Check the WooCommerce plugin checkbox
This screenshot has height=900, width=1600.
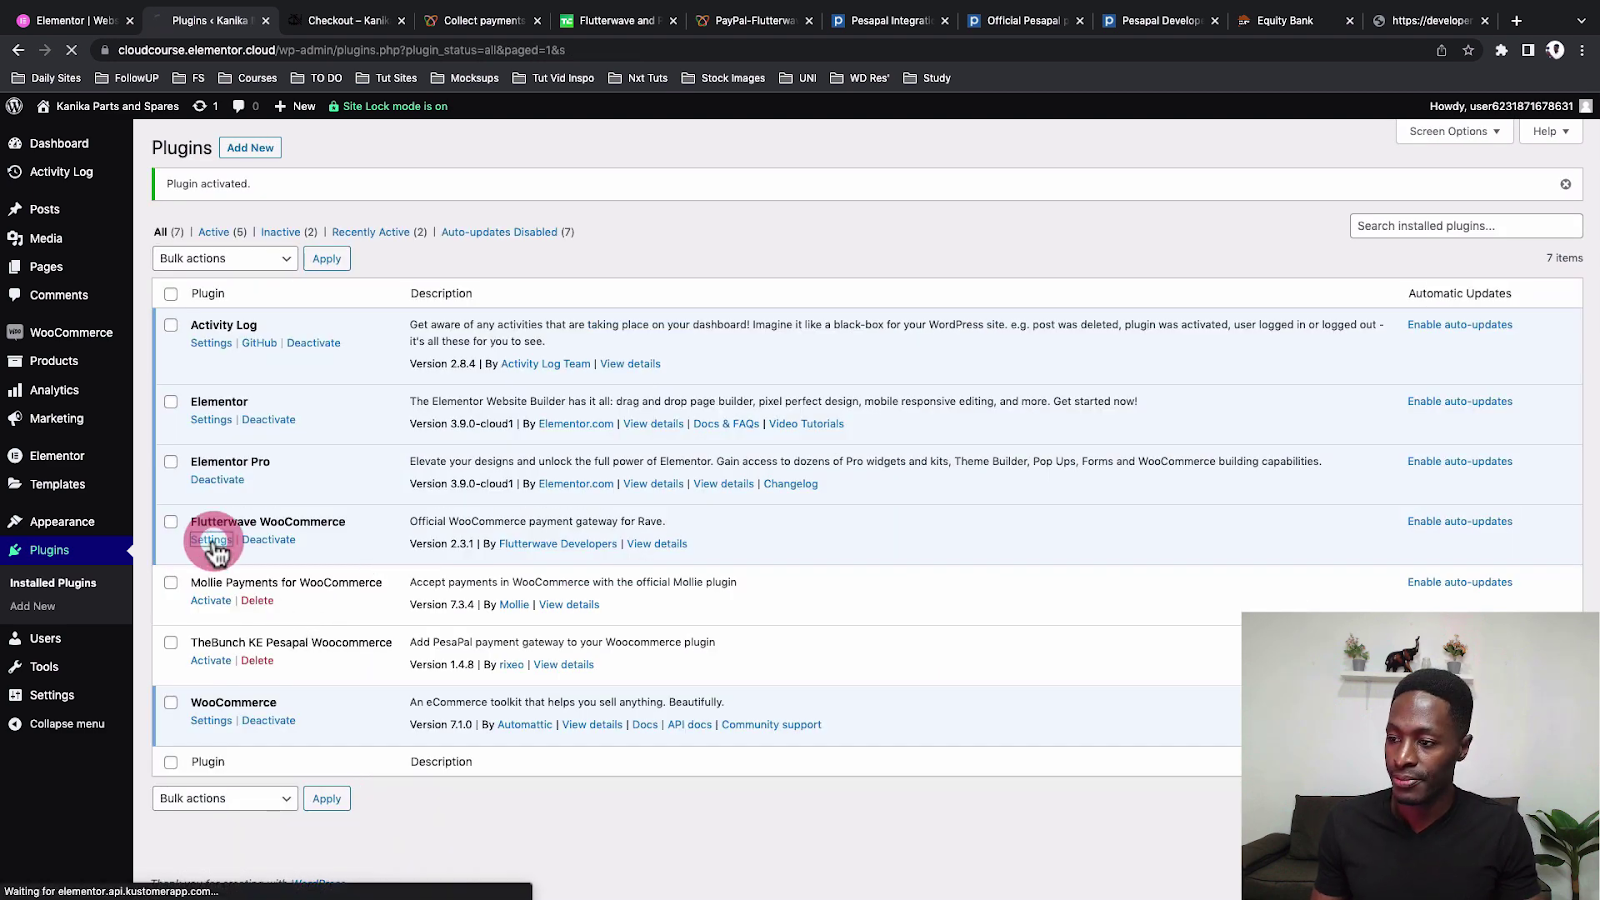click(x=171, y=703)
